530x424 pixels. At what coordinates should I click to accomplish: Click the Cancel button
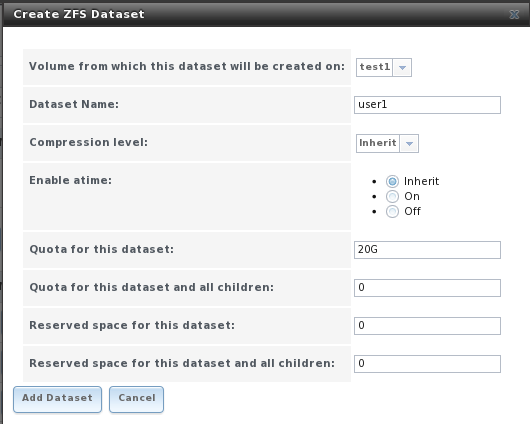[x=137, y=399]
